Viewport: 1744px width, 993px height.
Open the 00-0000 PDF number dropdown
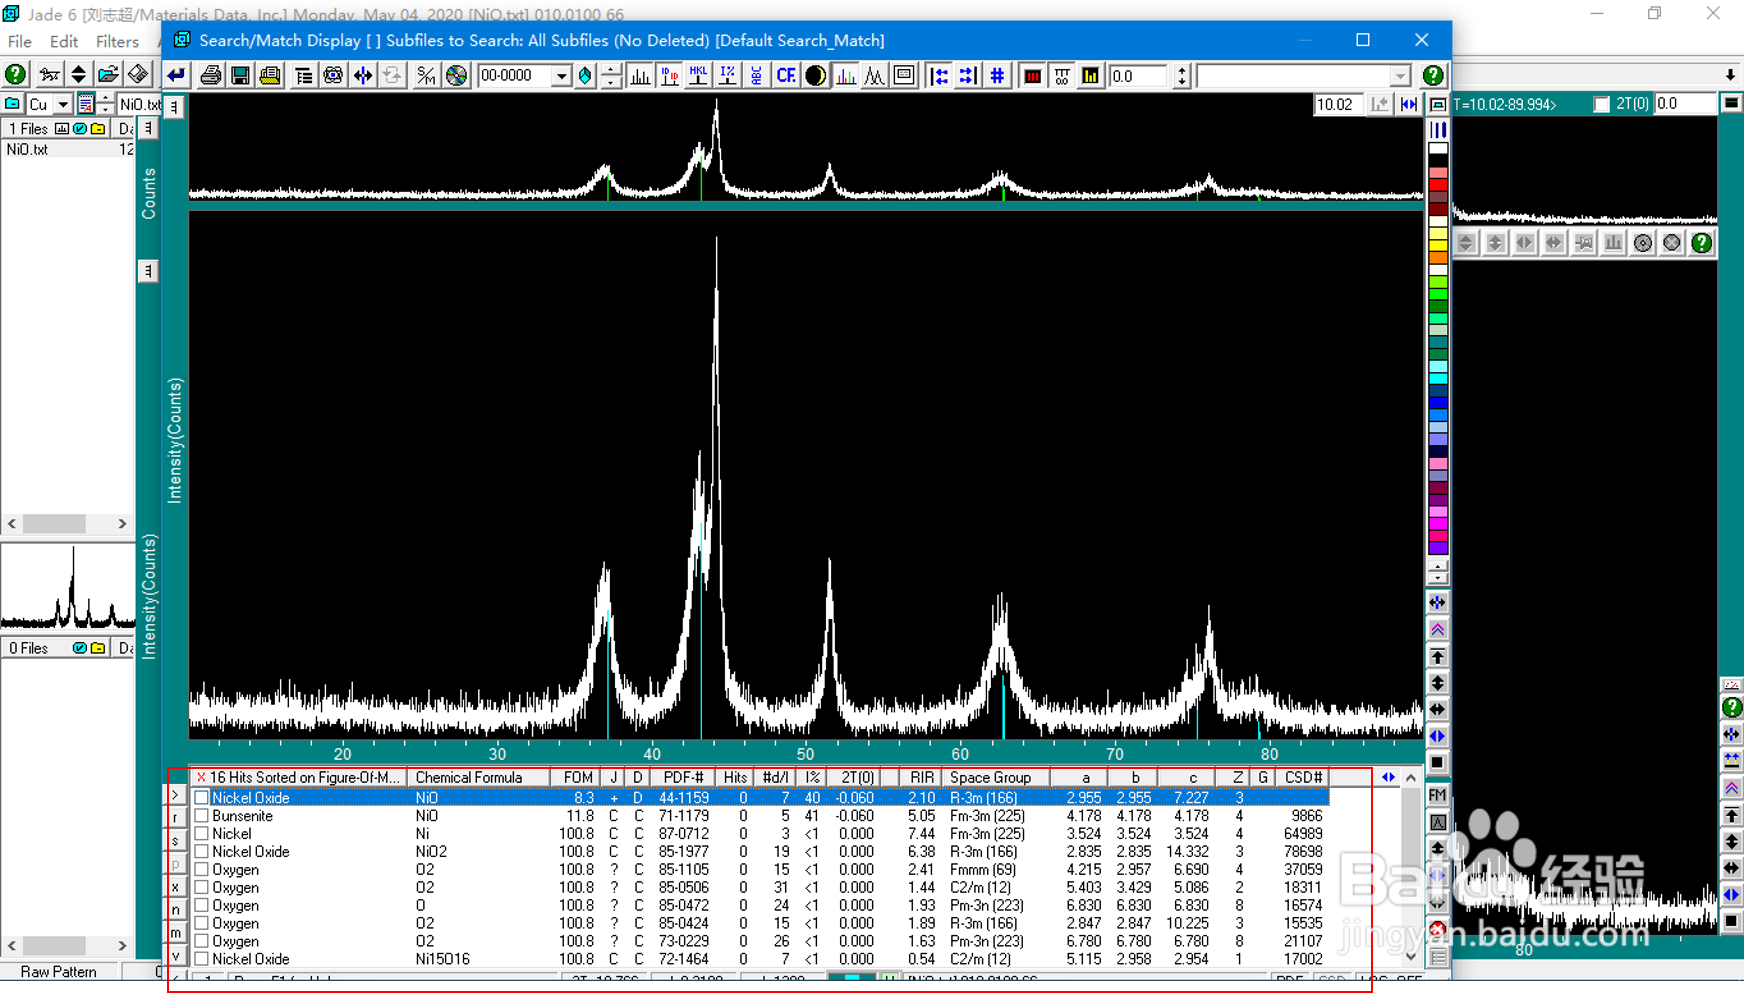coord(561,76)
